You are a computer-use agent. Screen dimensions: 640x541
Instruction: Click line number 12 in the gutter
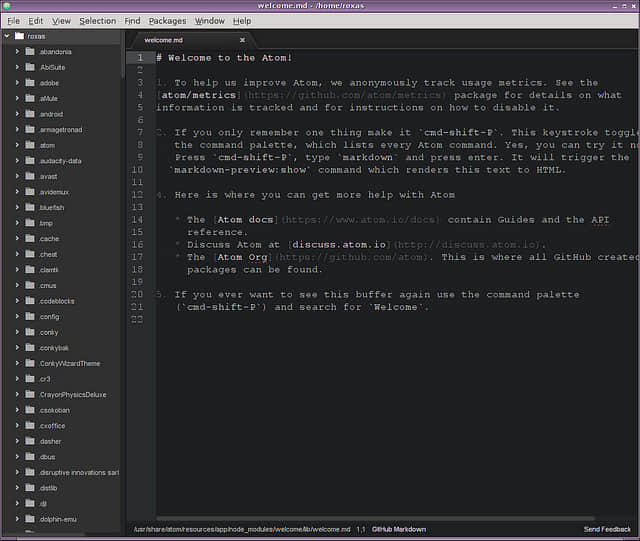tap(137, 195)
